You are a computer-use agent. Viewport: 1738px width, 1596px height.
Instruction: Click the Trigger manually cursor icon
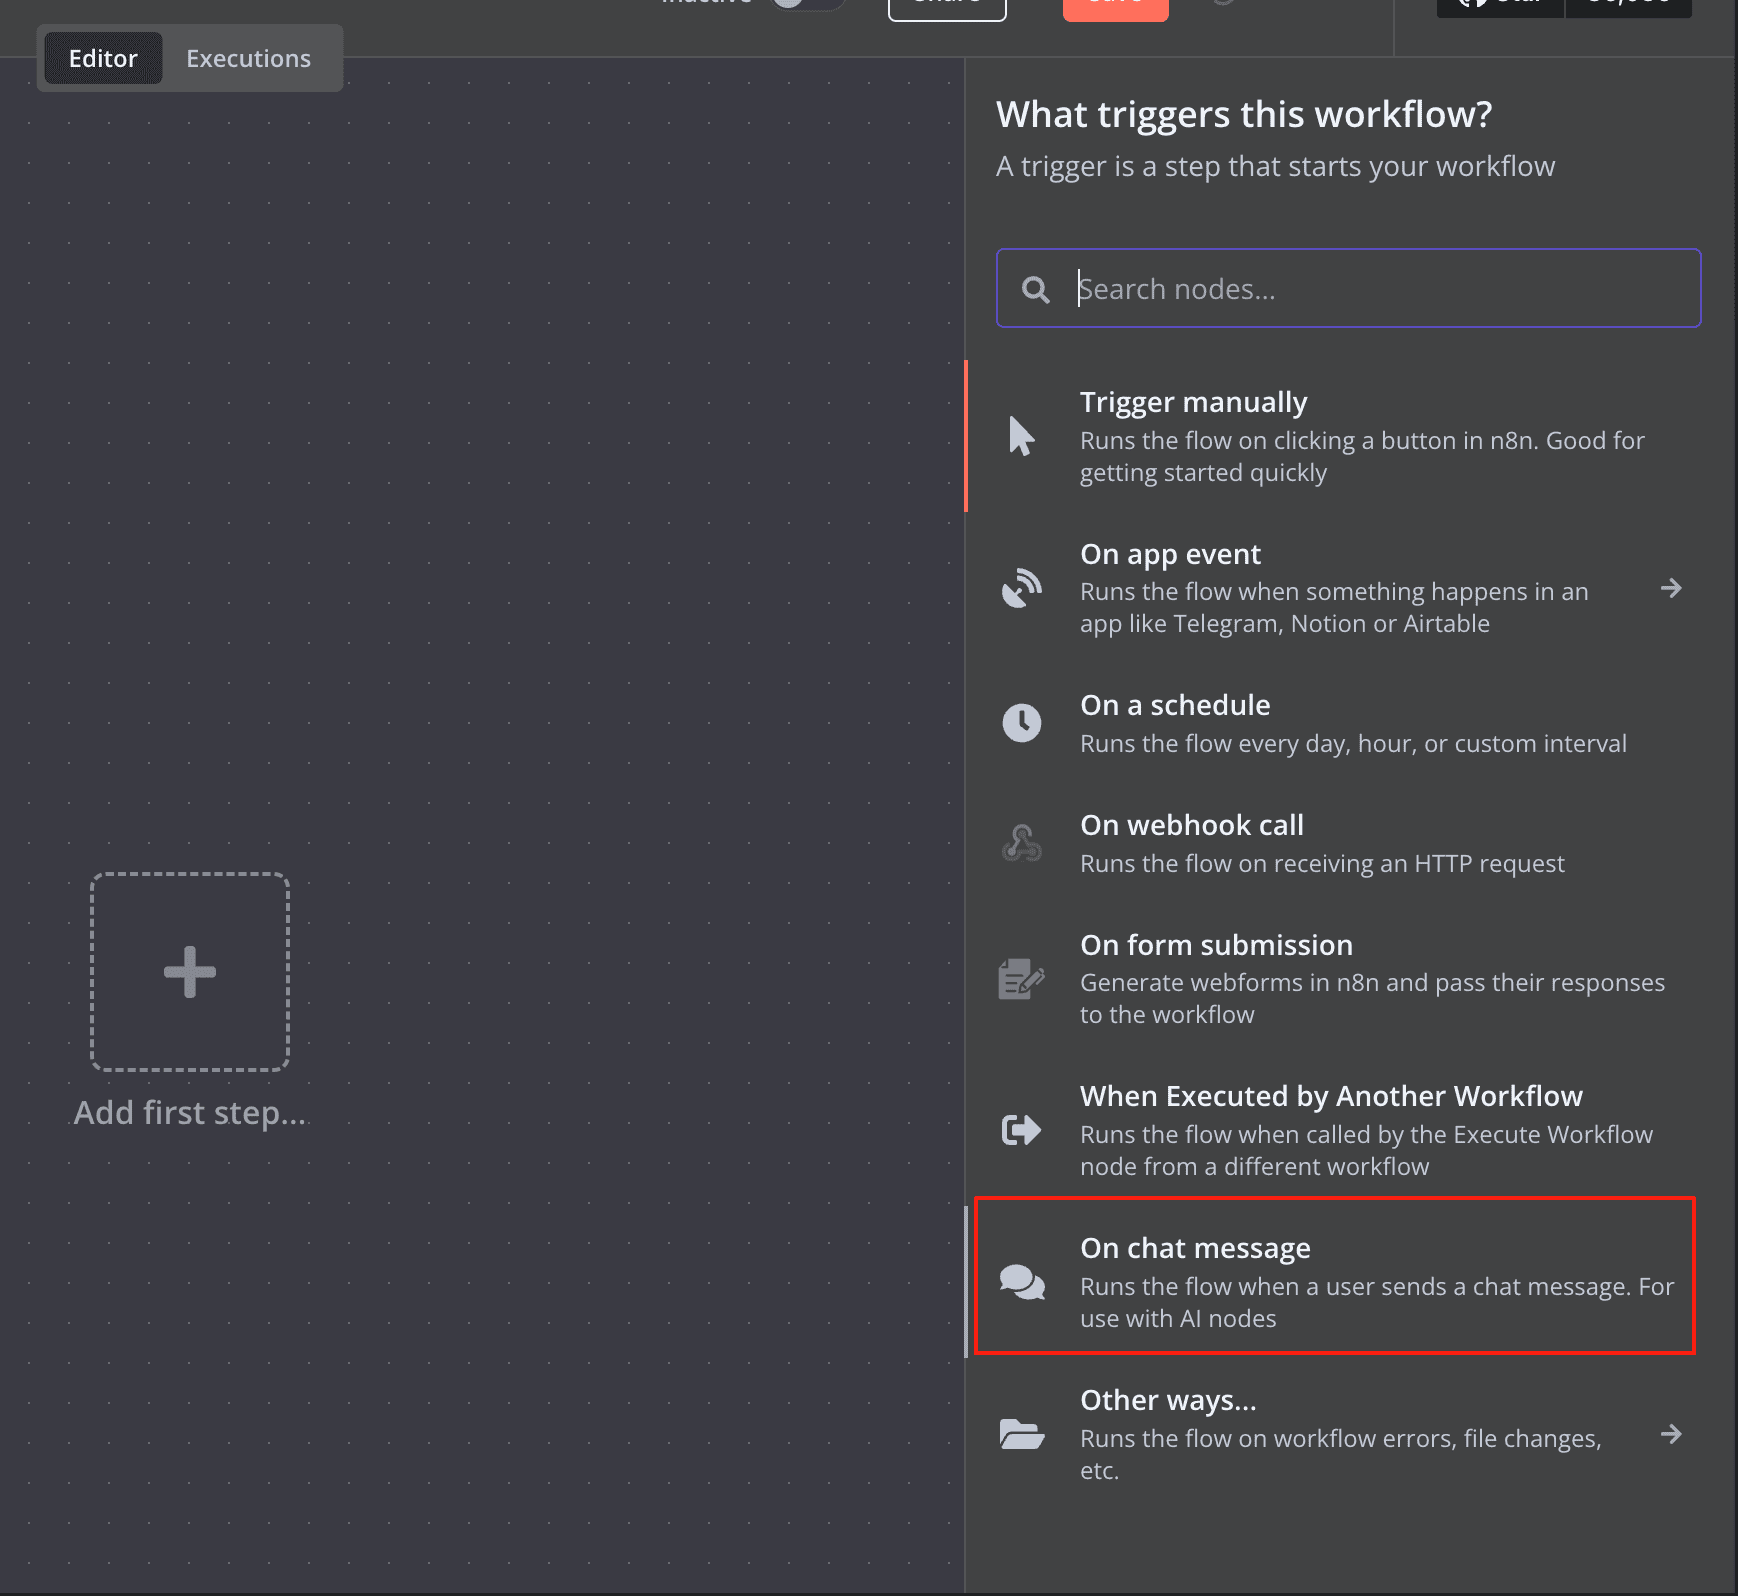(1021, 437)
